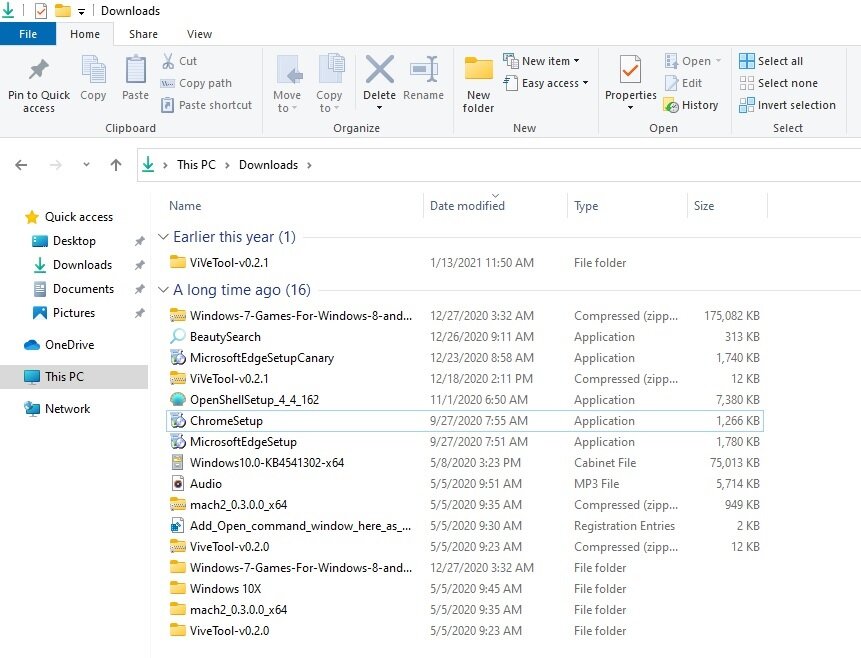Switch to the View ribbon tab
The width and height of the screenshot is (861, 658).
(x=199, y=34)
